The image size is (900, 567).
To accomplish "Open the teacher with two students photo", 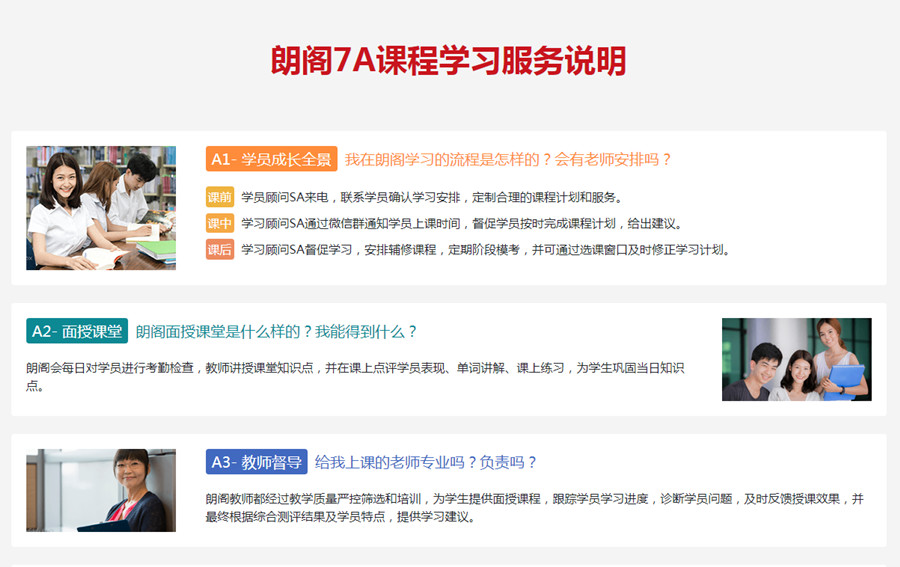I will [796, 359].
